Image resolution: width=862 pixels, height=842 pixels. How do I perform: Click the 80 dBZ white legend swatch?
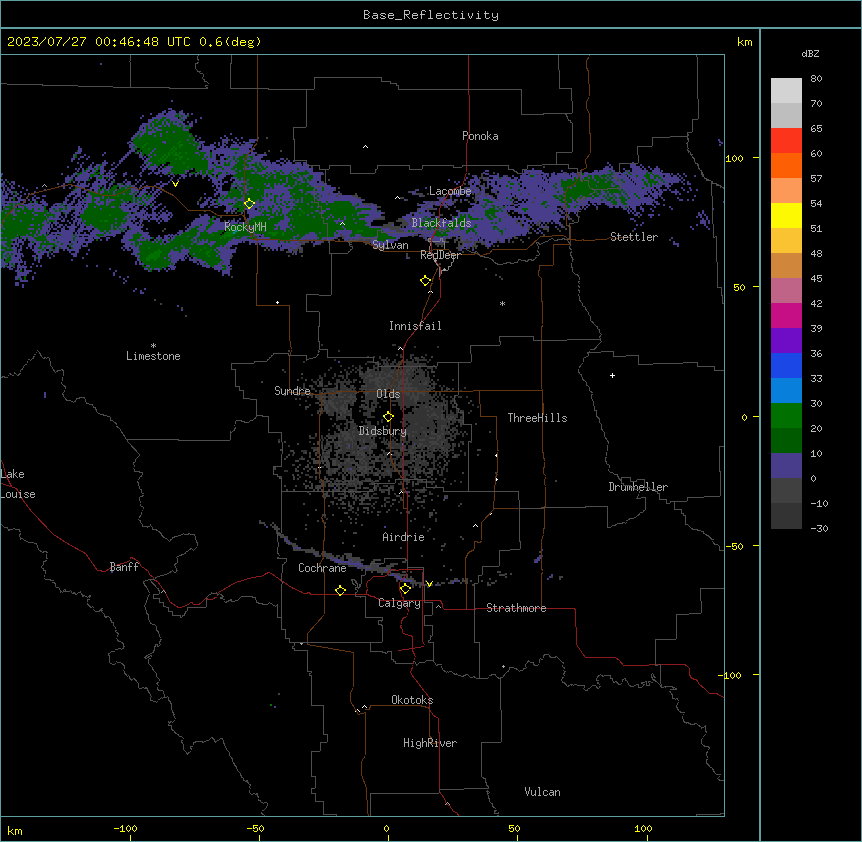click(786, 91)
